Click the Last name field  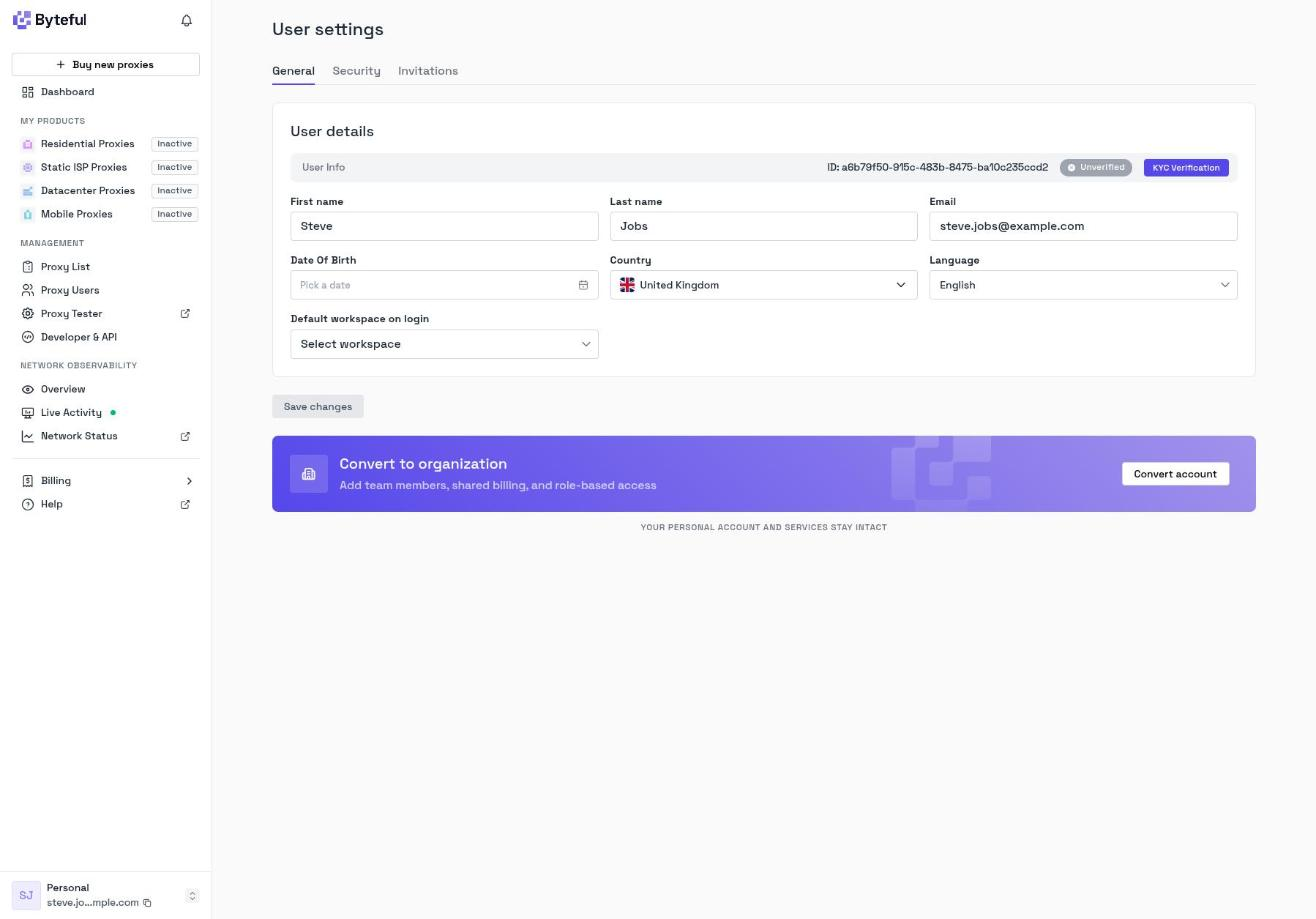tap(763, 226)
